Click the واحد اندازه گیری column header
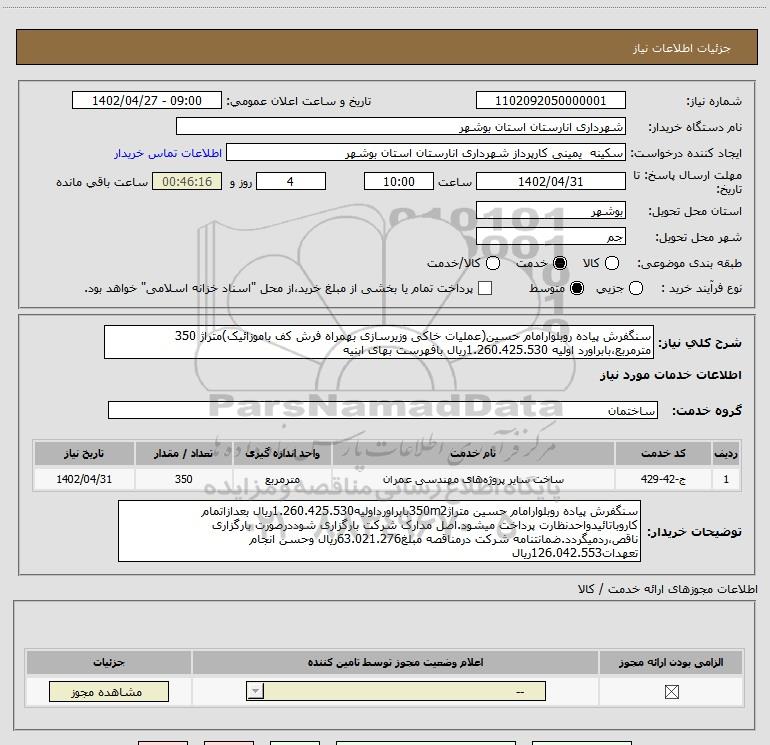770x745 pixels. 282,453
